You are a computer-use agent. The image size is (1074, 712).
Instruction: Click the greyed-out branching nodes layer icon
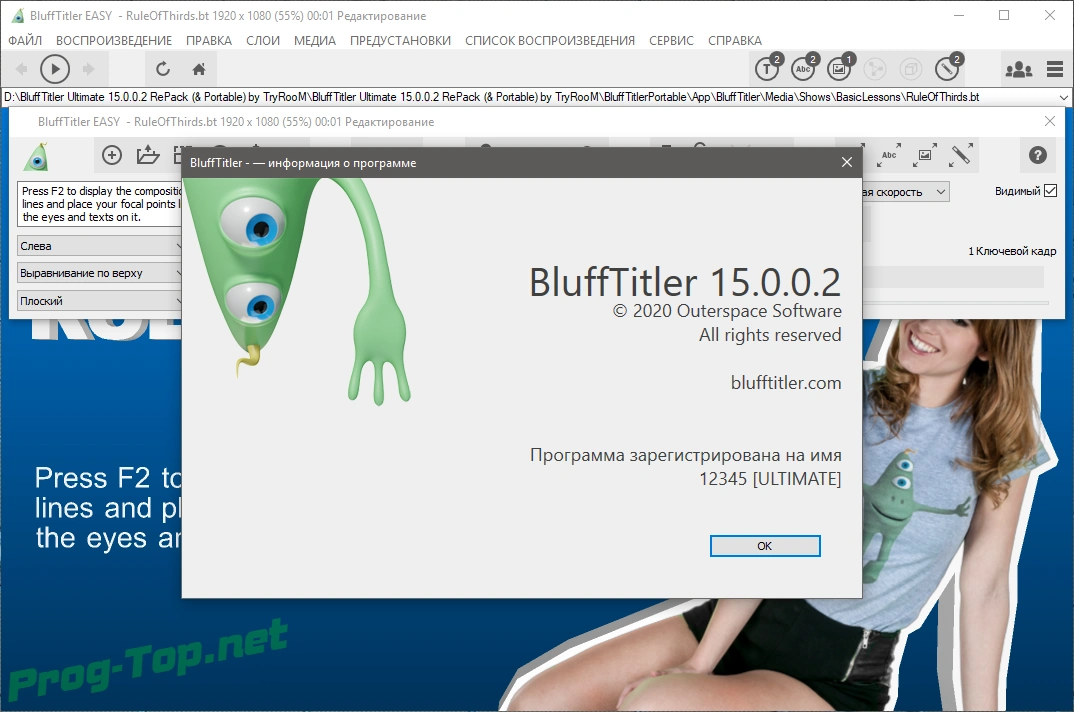[x=875, y=69]
